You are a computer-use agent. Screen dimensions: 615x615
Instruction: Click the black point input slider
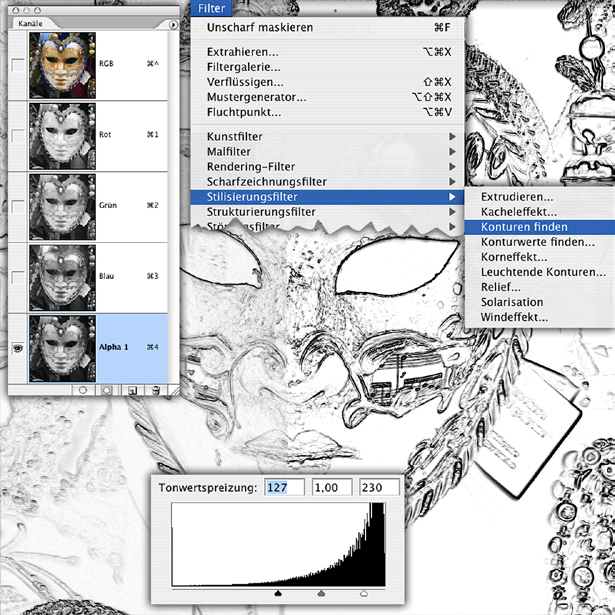(x=278, y=593)
